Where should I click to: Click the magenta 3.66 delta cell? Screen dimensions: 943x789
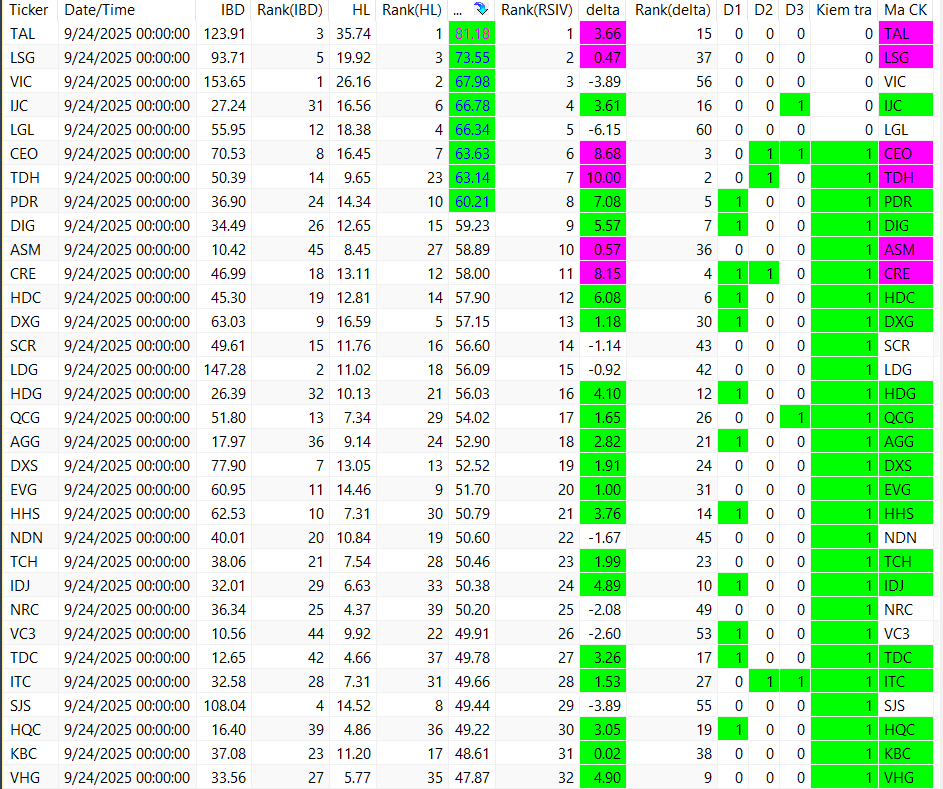[x=603, y=34]
